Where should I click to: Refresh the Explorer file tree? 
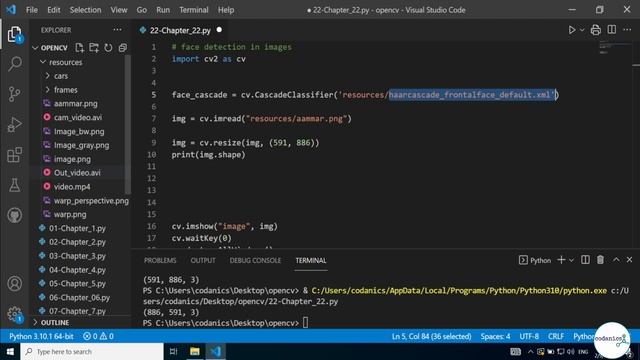coord(108,48)
